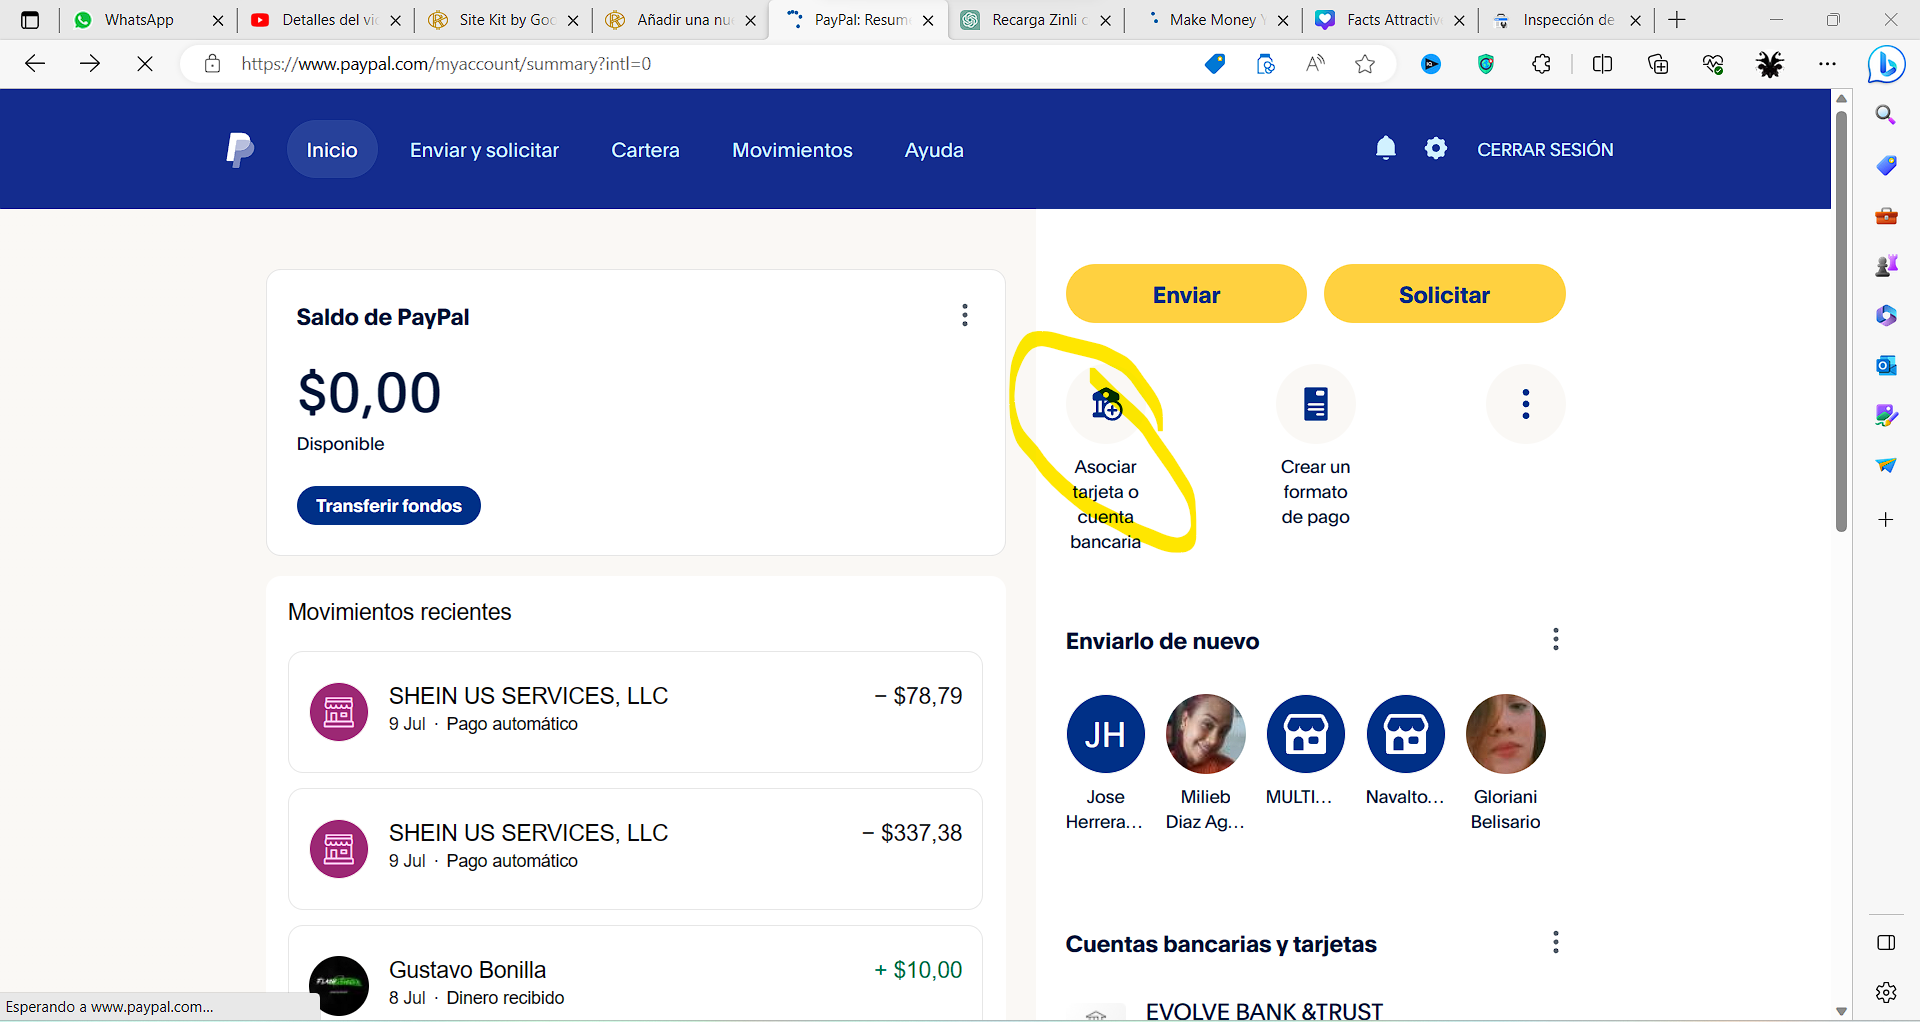The height and width of the screenshot is (1022, 1920).
Task: Select Jose Herrera contact avatar
Action: tap(1104, 733)
